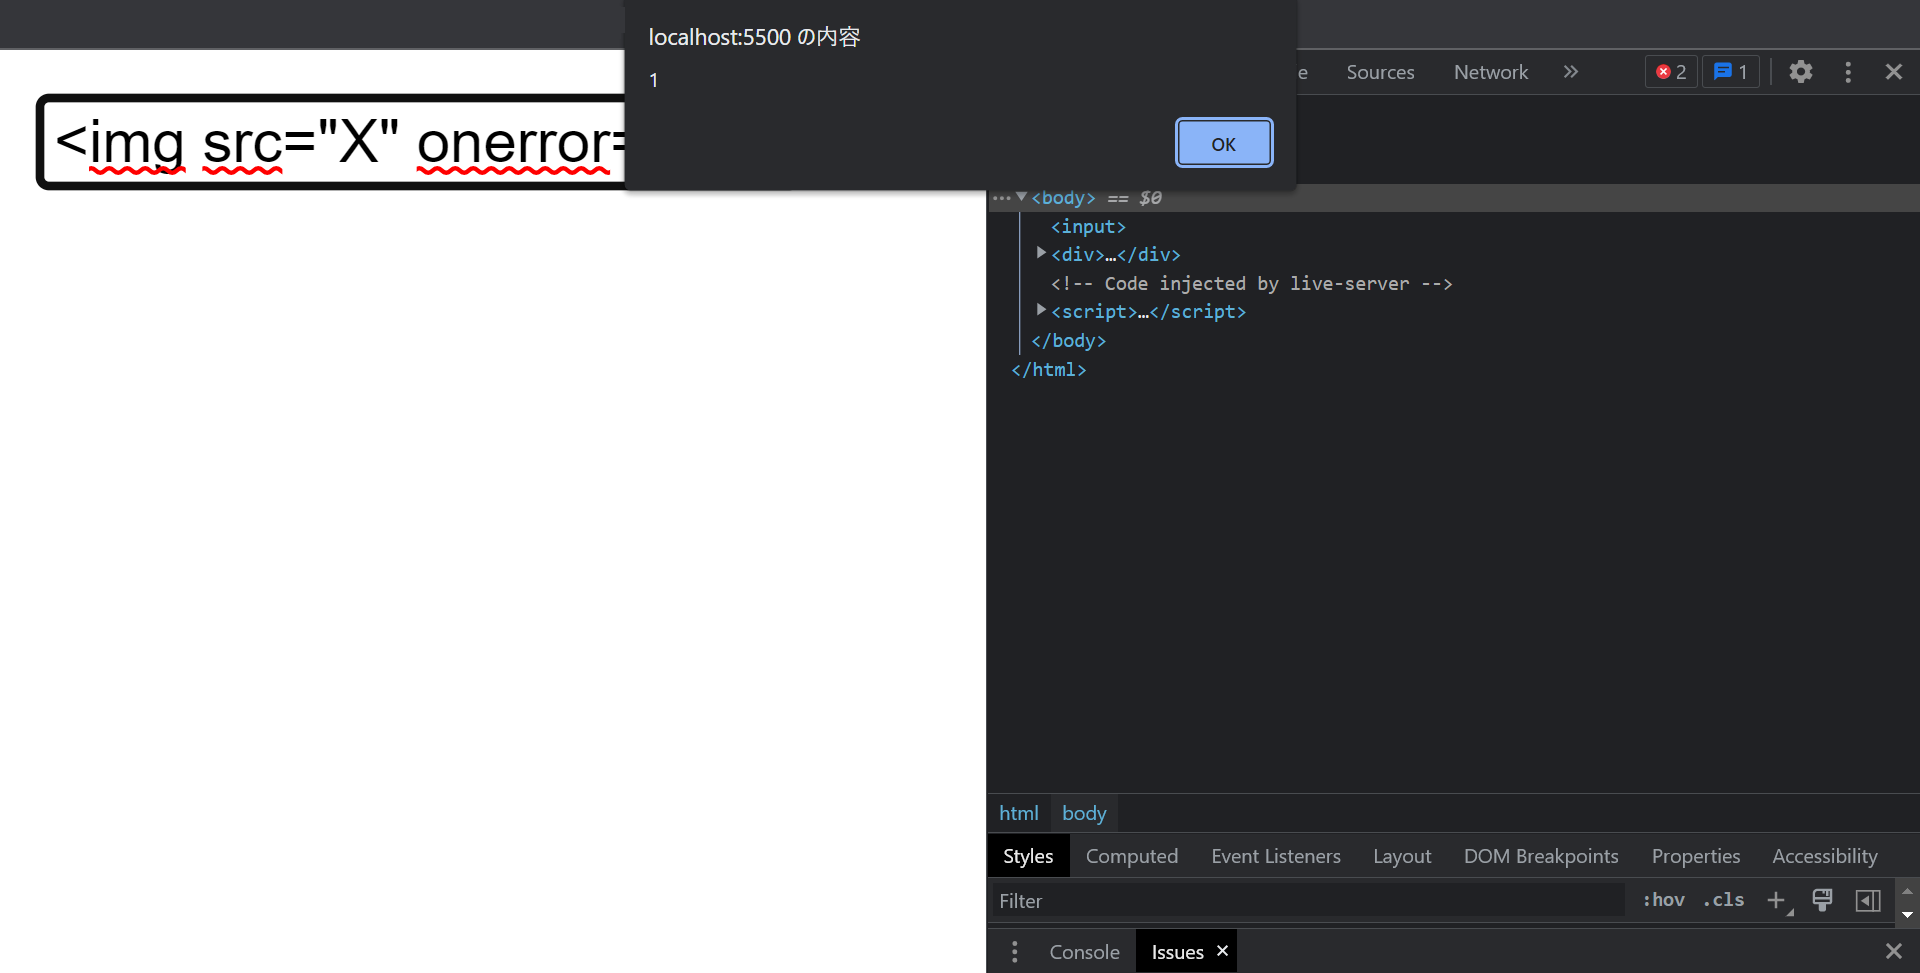
Task: Expand the div element node
Action: [x=1041, y=253]
